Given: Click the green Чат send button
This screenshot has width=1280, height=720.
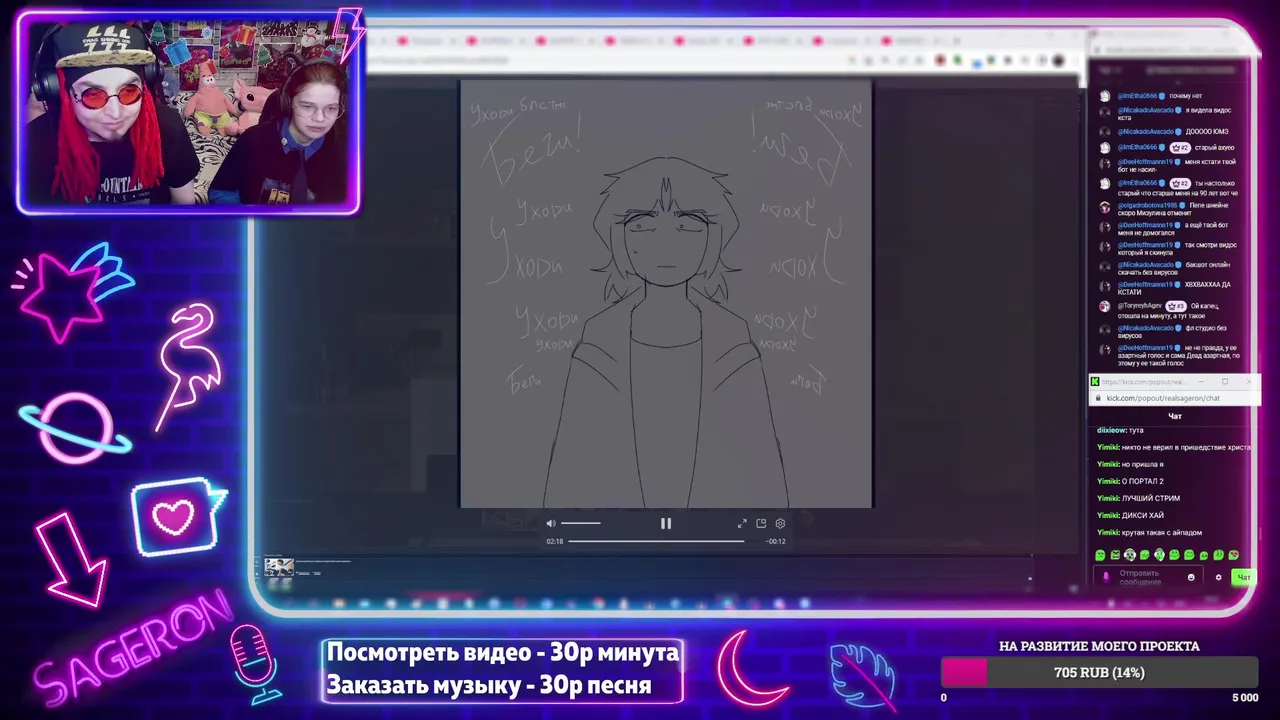Looking at the screenshot, I should tap(1244, 577).
